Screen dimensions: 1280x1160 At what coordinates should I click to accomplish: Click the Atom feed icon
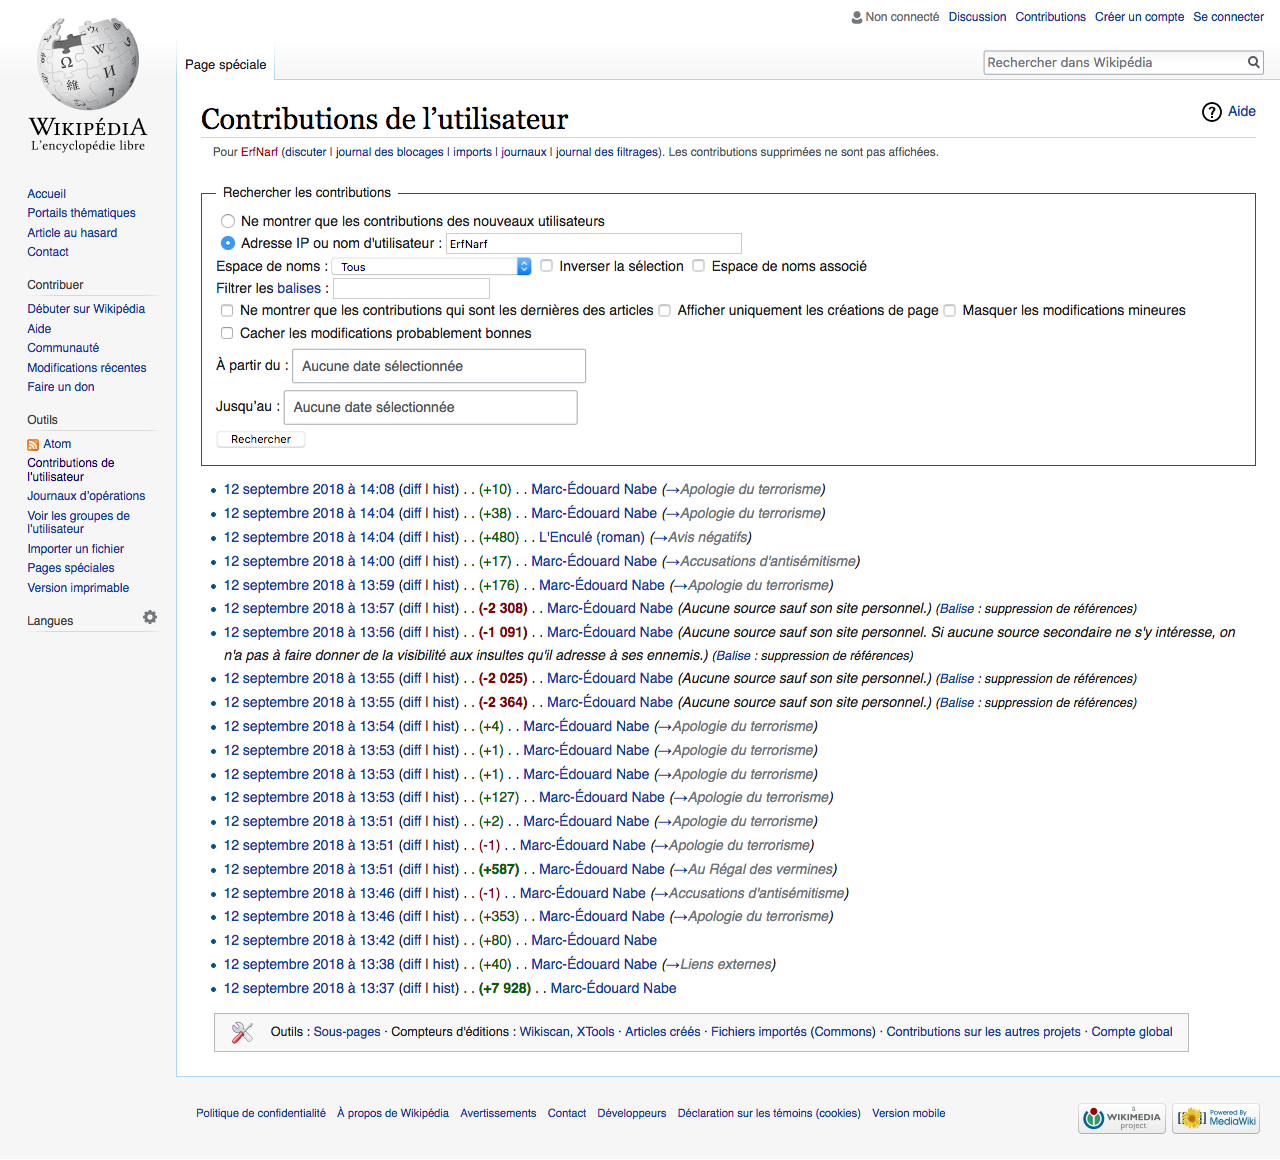coord(33,444)
